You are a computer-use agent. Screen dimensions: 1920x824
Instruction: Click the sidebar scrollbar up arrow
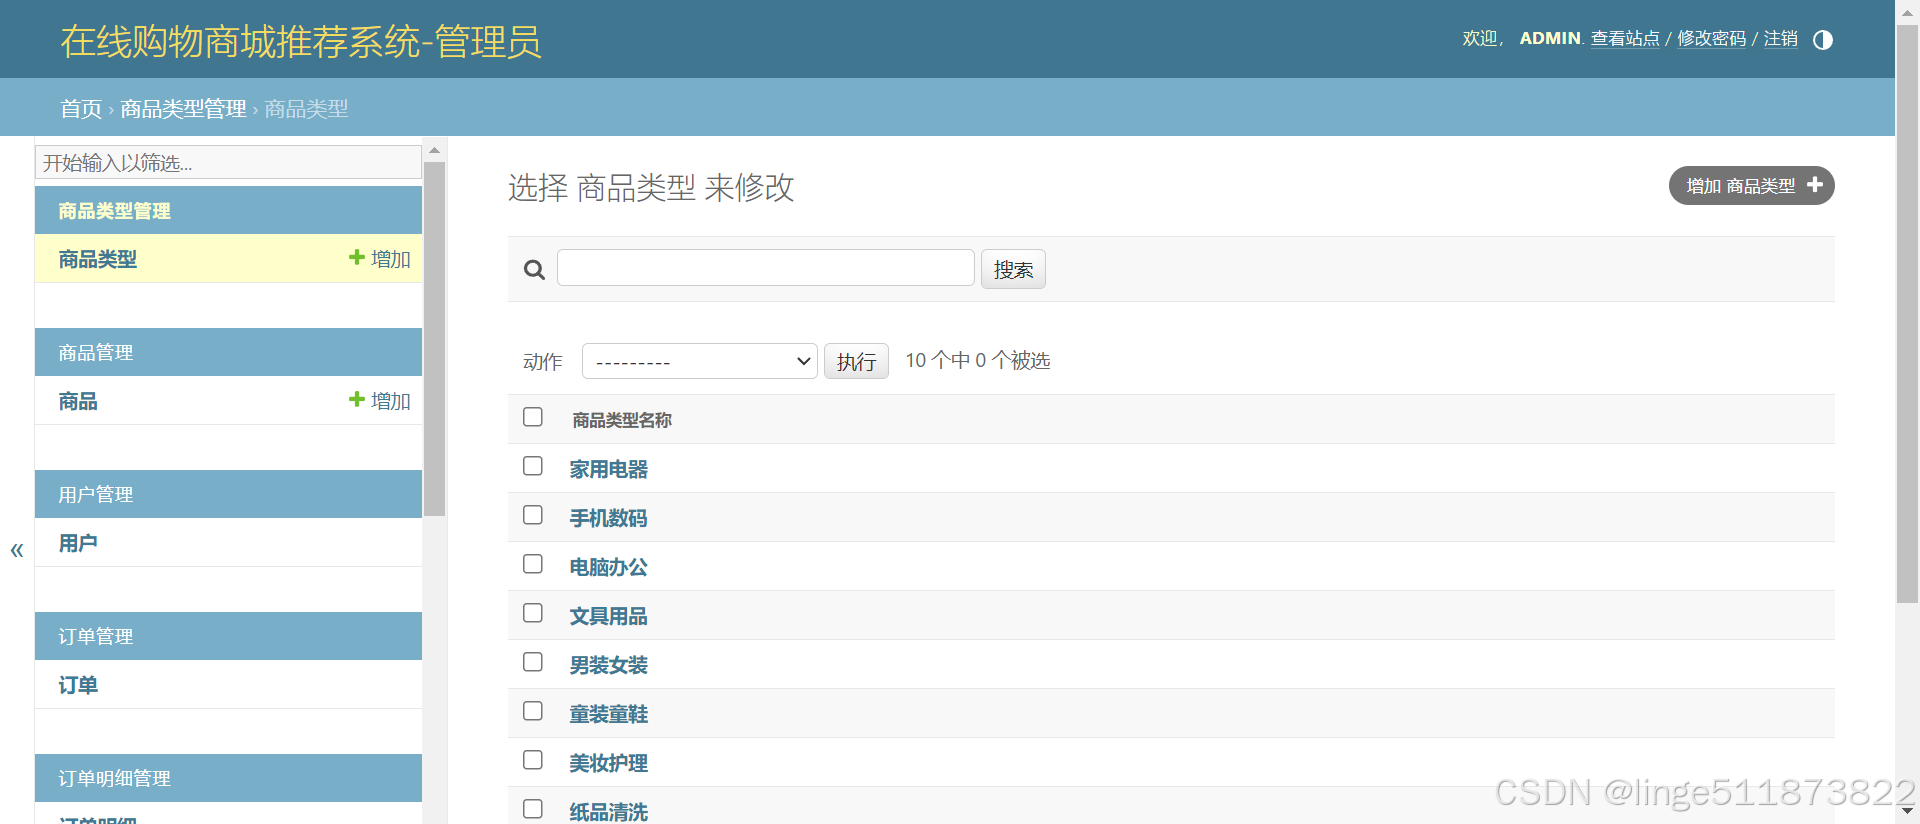tap(434, 151)
